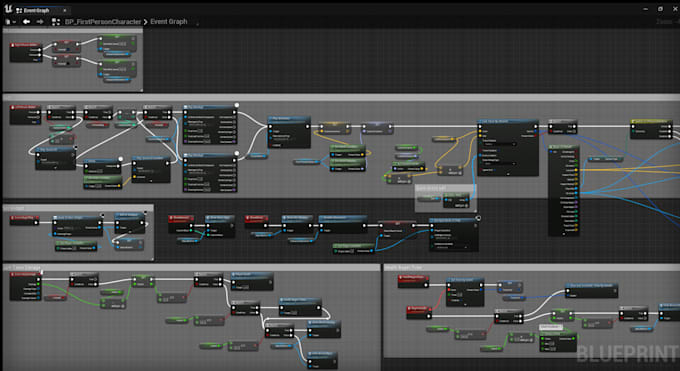Select the small nested comment box header
The image size is (680, 371).
pos(445,188)
